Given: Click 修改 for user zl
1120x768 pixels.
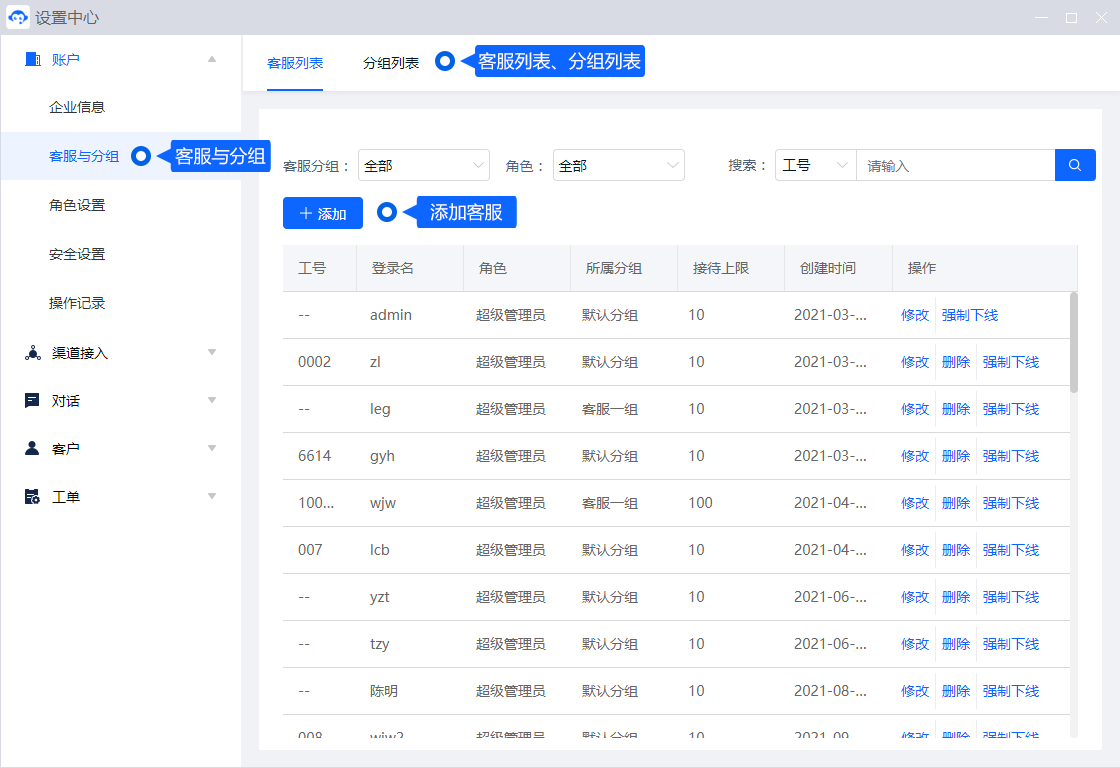Looking at the screenshot, I should coord(915,362).
